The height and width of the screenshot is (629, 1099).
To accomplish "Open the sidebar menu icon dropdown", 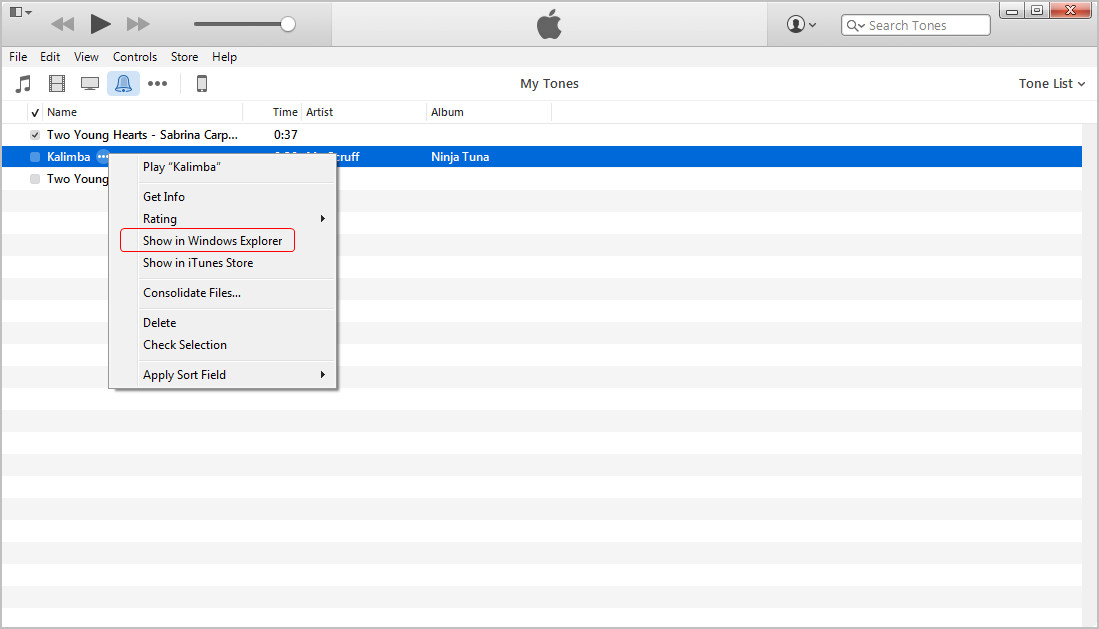I will (x=20, y=12).
